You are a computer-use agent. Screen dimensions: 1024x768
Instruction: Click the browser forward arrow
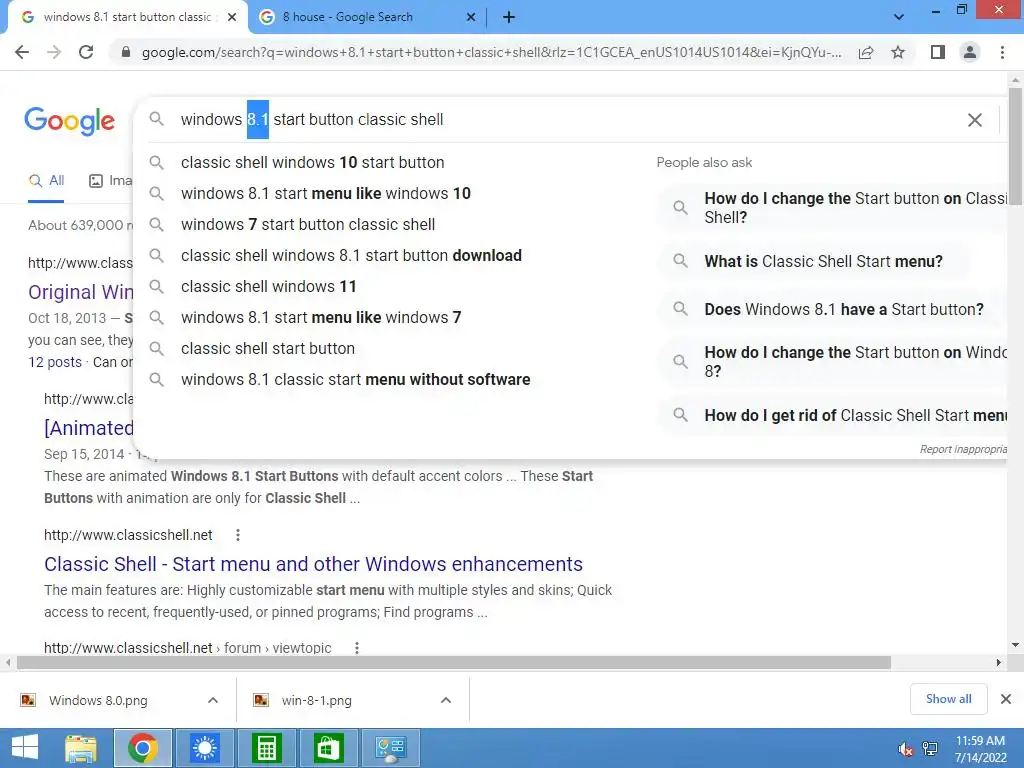click(54, 52)
